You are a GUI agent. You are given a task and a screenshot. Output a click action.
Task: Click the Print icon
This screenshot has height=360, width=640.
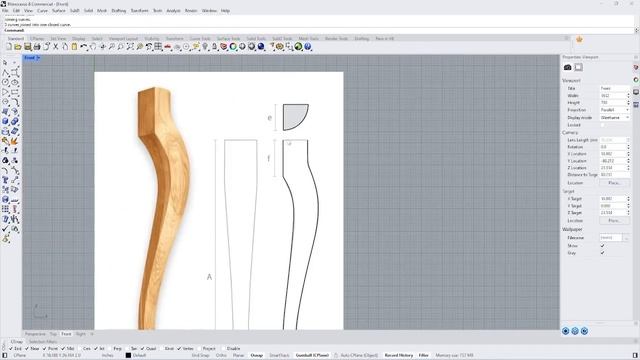point(37,47)
